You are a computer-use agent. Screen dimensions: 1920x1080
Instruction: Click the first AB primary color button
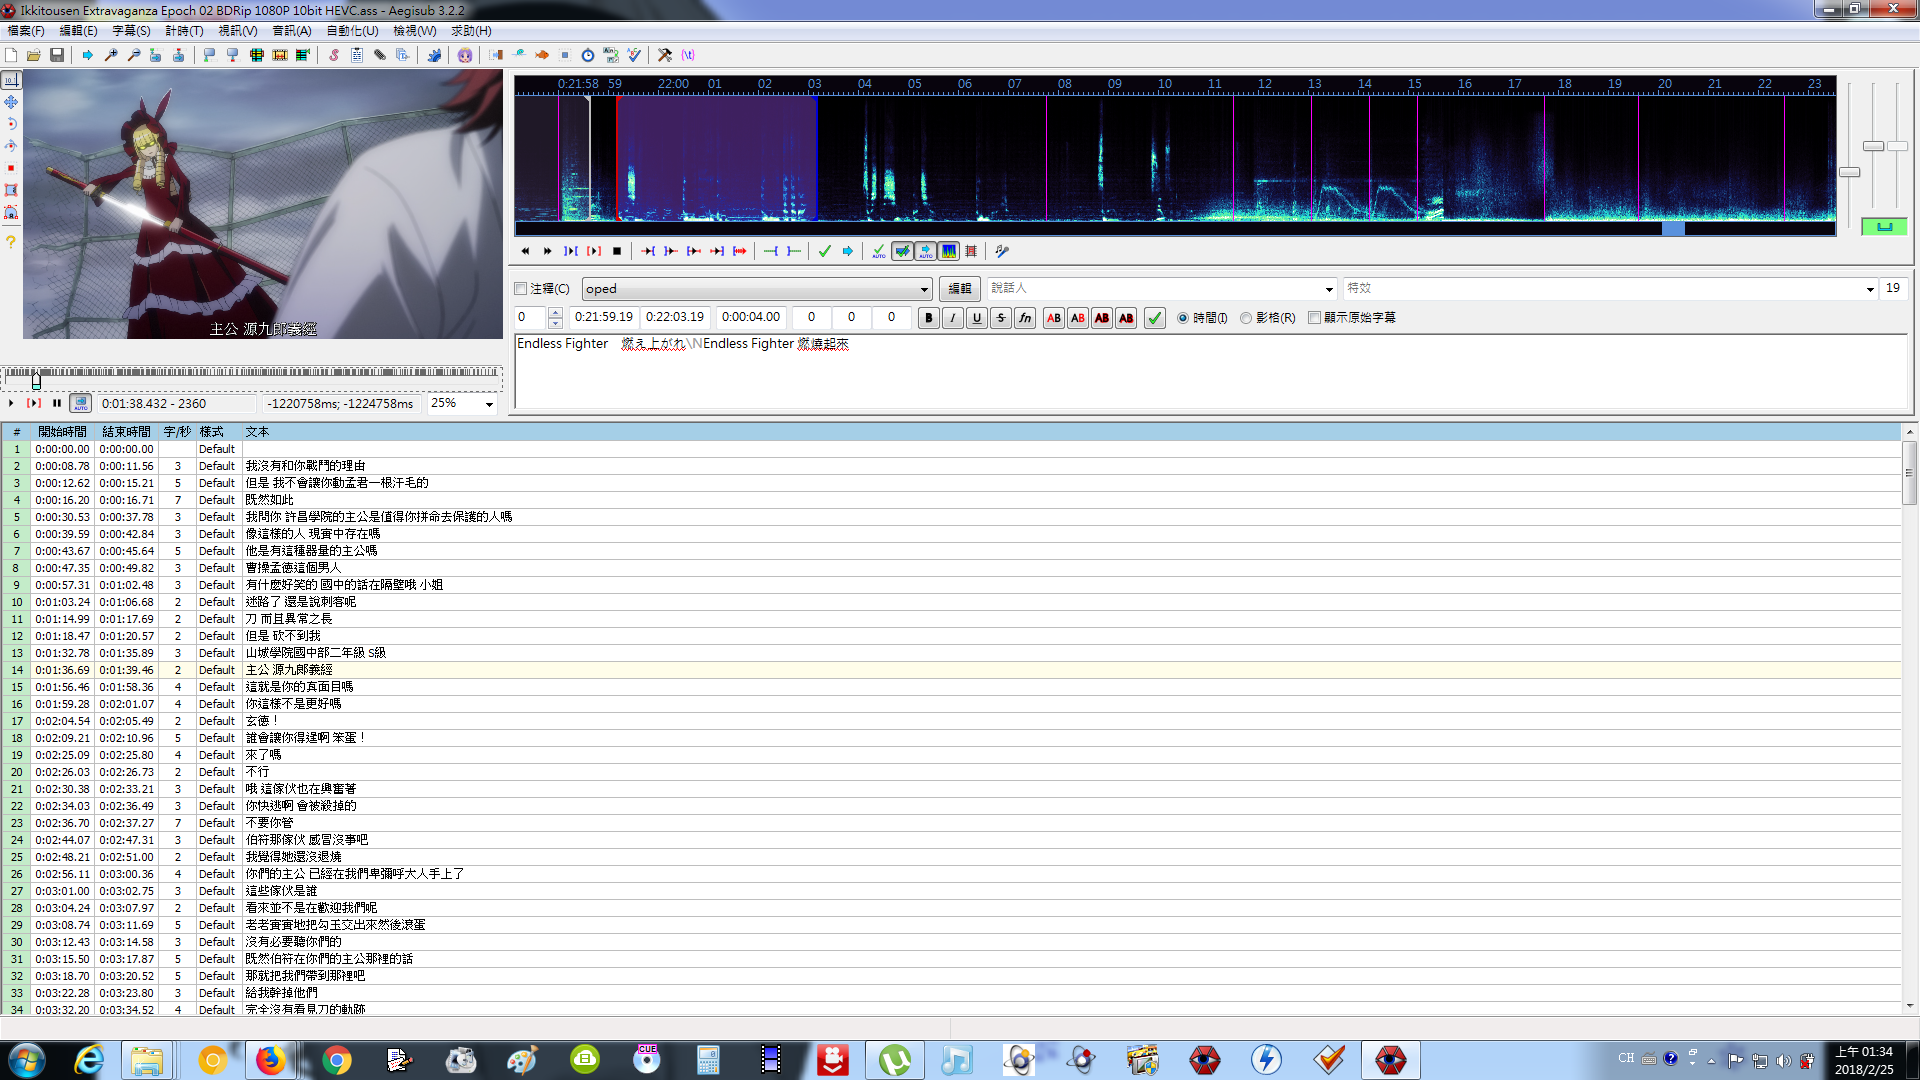click(x=1054, y=318)
